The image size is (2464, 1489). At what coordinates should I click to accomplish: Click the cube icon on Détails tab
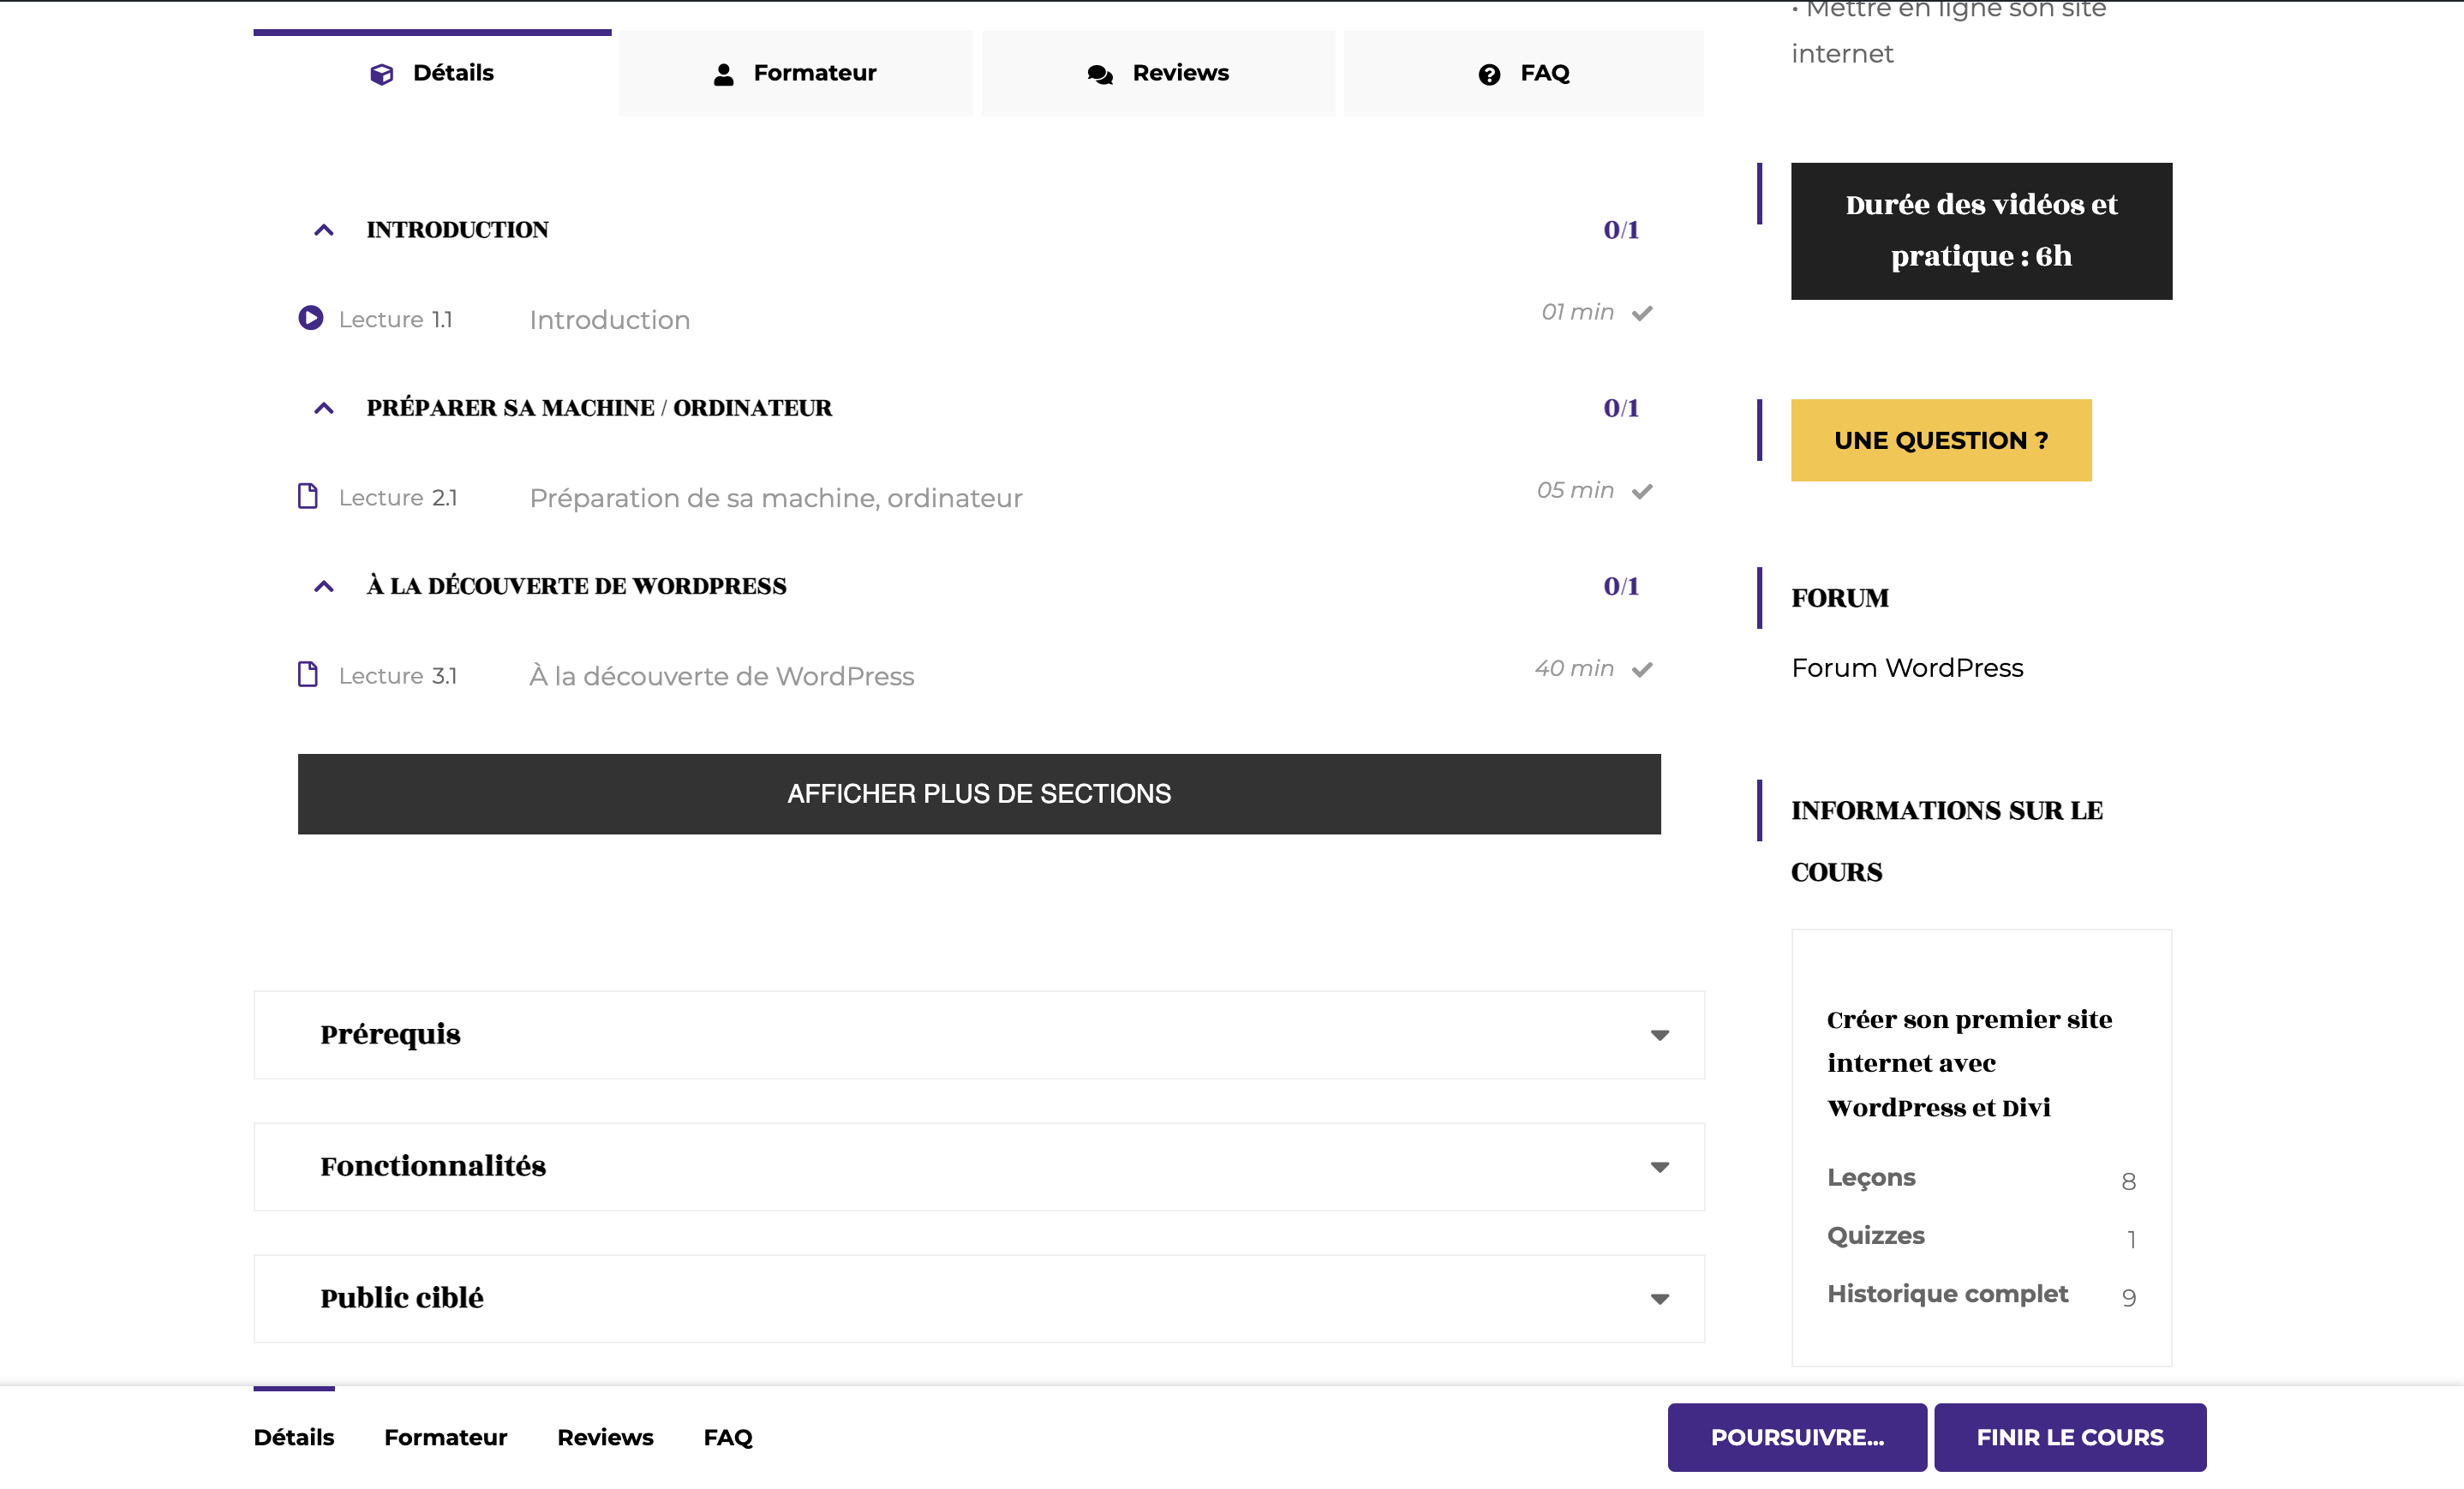[x=381, y=74]
